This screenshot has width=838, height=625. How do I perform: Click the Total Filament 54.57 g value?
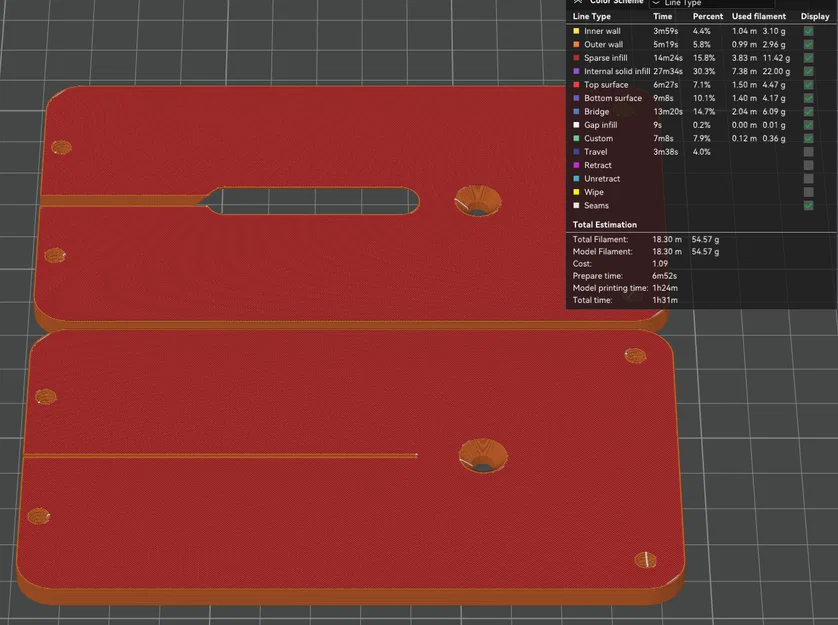705,240
